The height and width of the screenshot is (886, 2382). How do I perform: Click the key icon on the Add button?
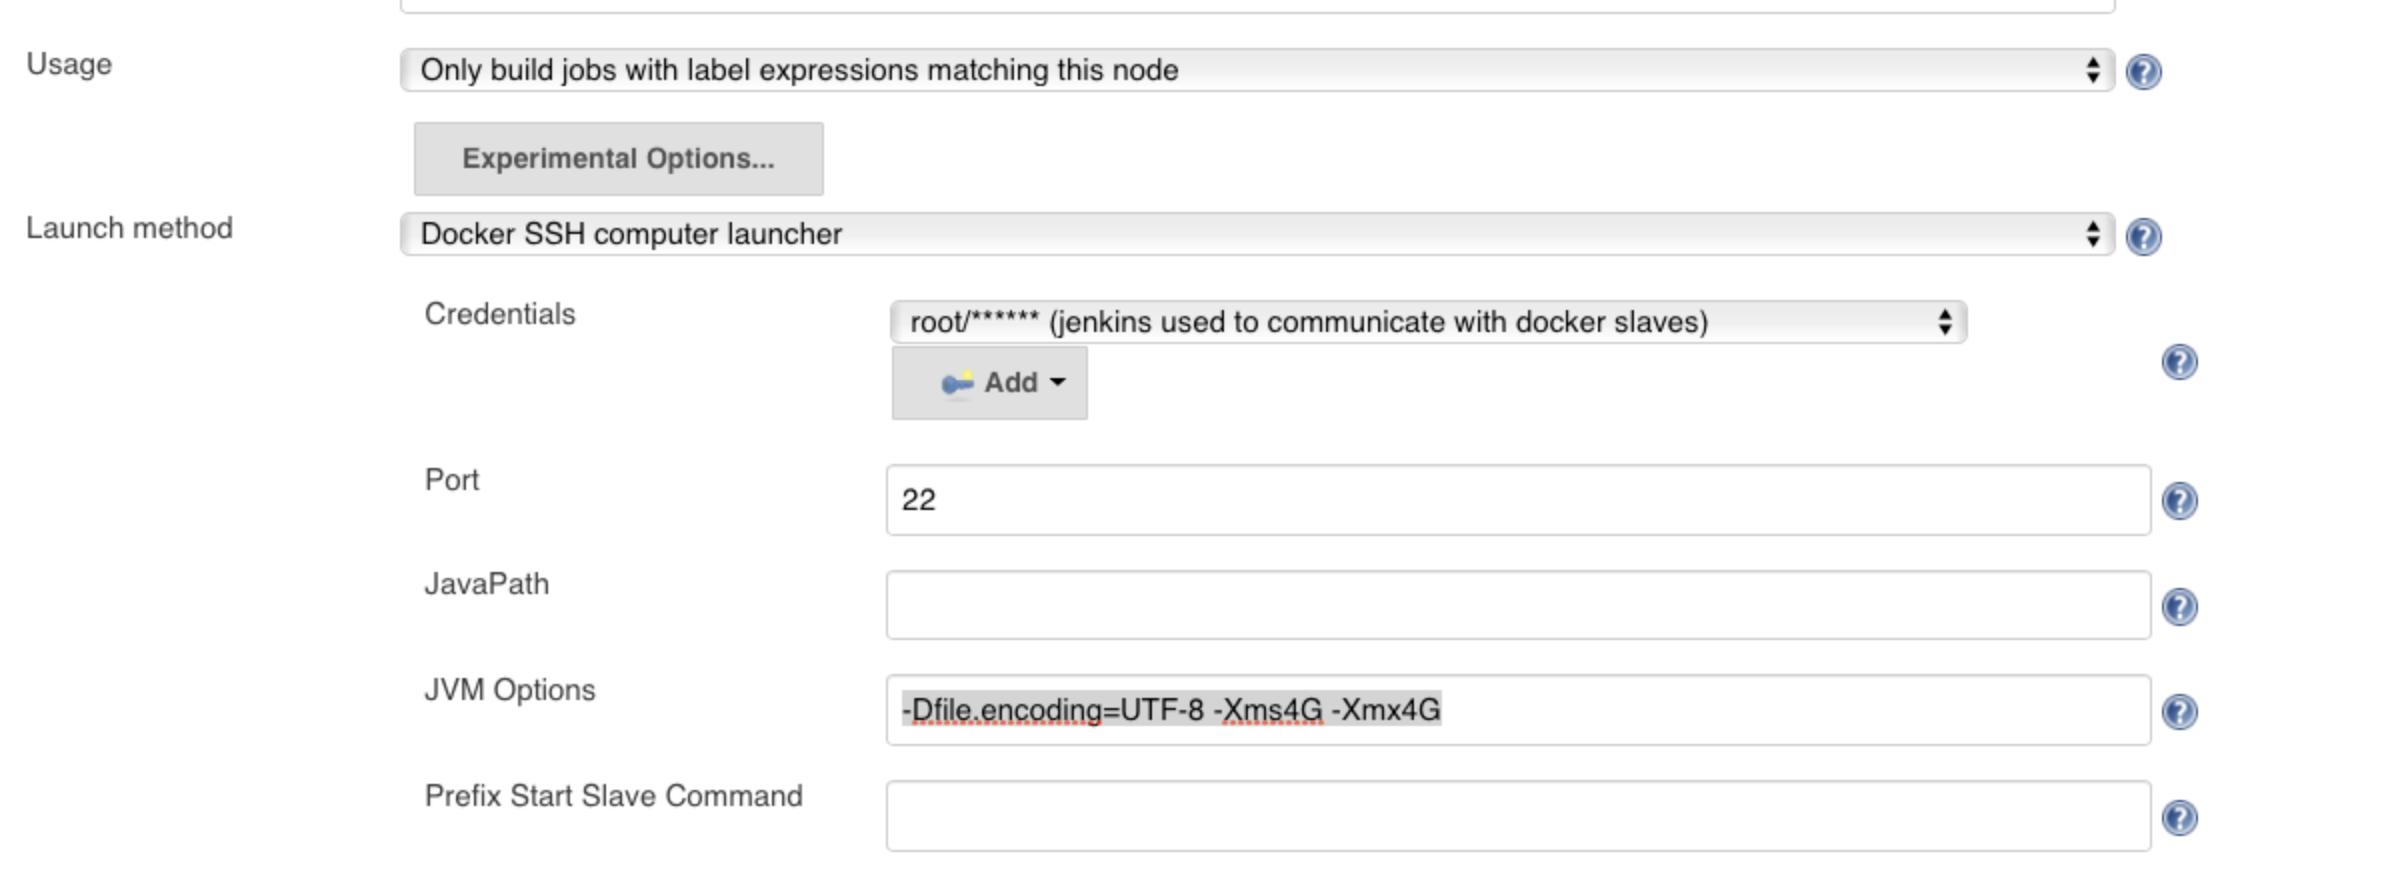(957, 383)
